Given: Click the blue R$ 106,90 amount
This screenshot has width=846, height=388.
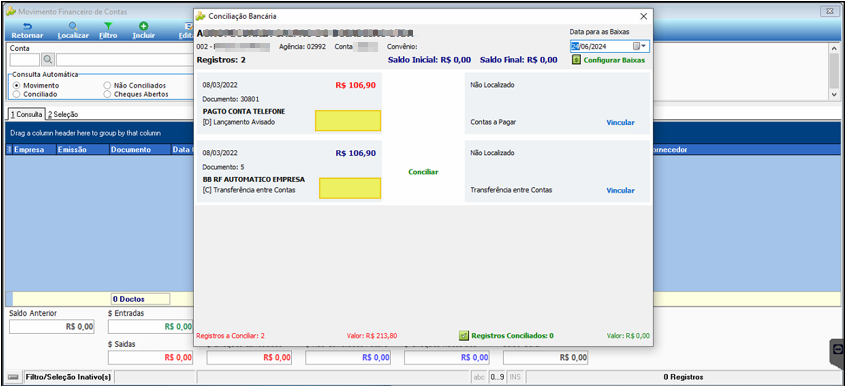Looking at the screenshot, I should pos(356,153).
